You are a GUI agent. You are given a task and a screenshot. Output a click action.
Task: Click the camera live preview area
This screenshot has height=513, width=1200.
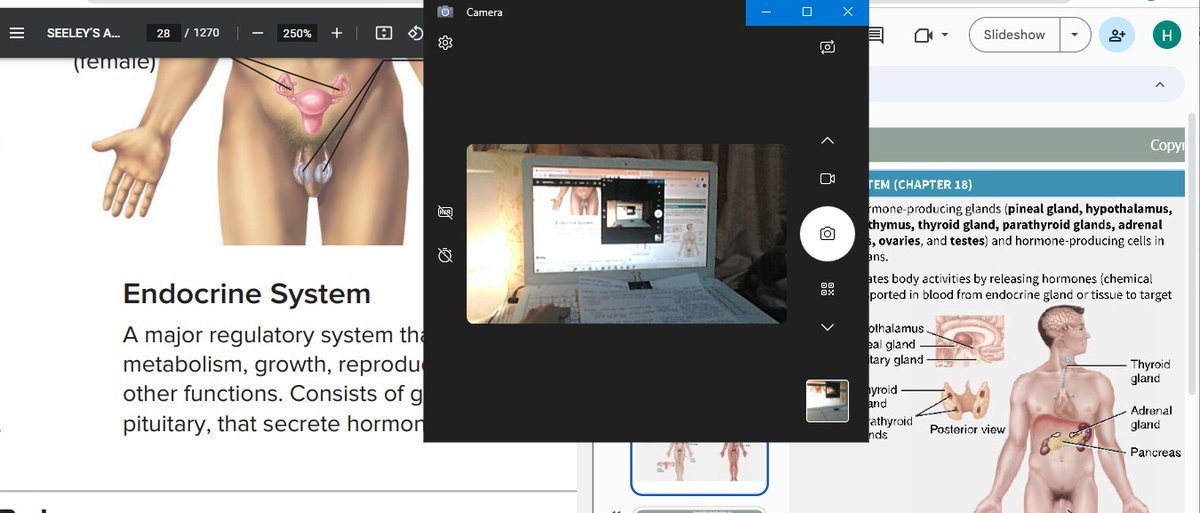(x=626, y=233)
